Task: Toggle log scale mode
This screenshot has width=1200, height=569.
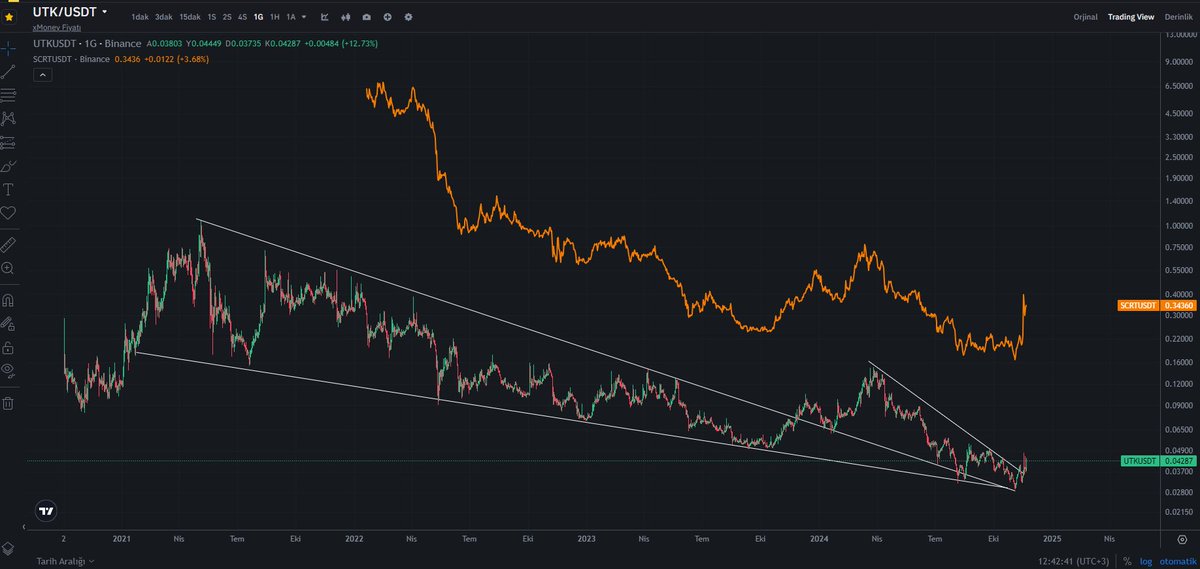Action: [1145, 561]
